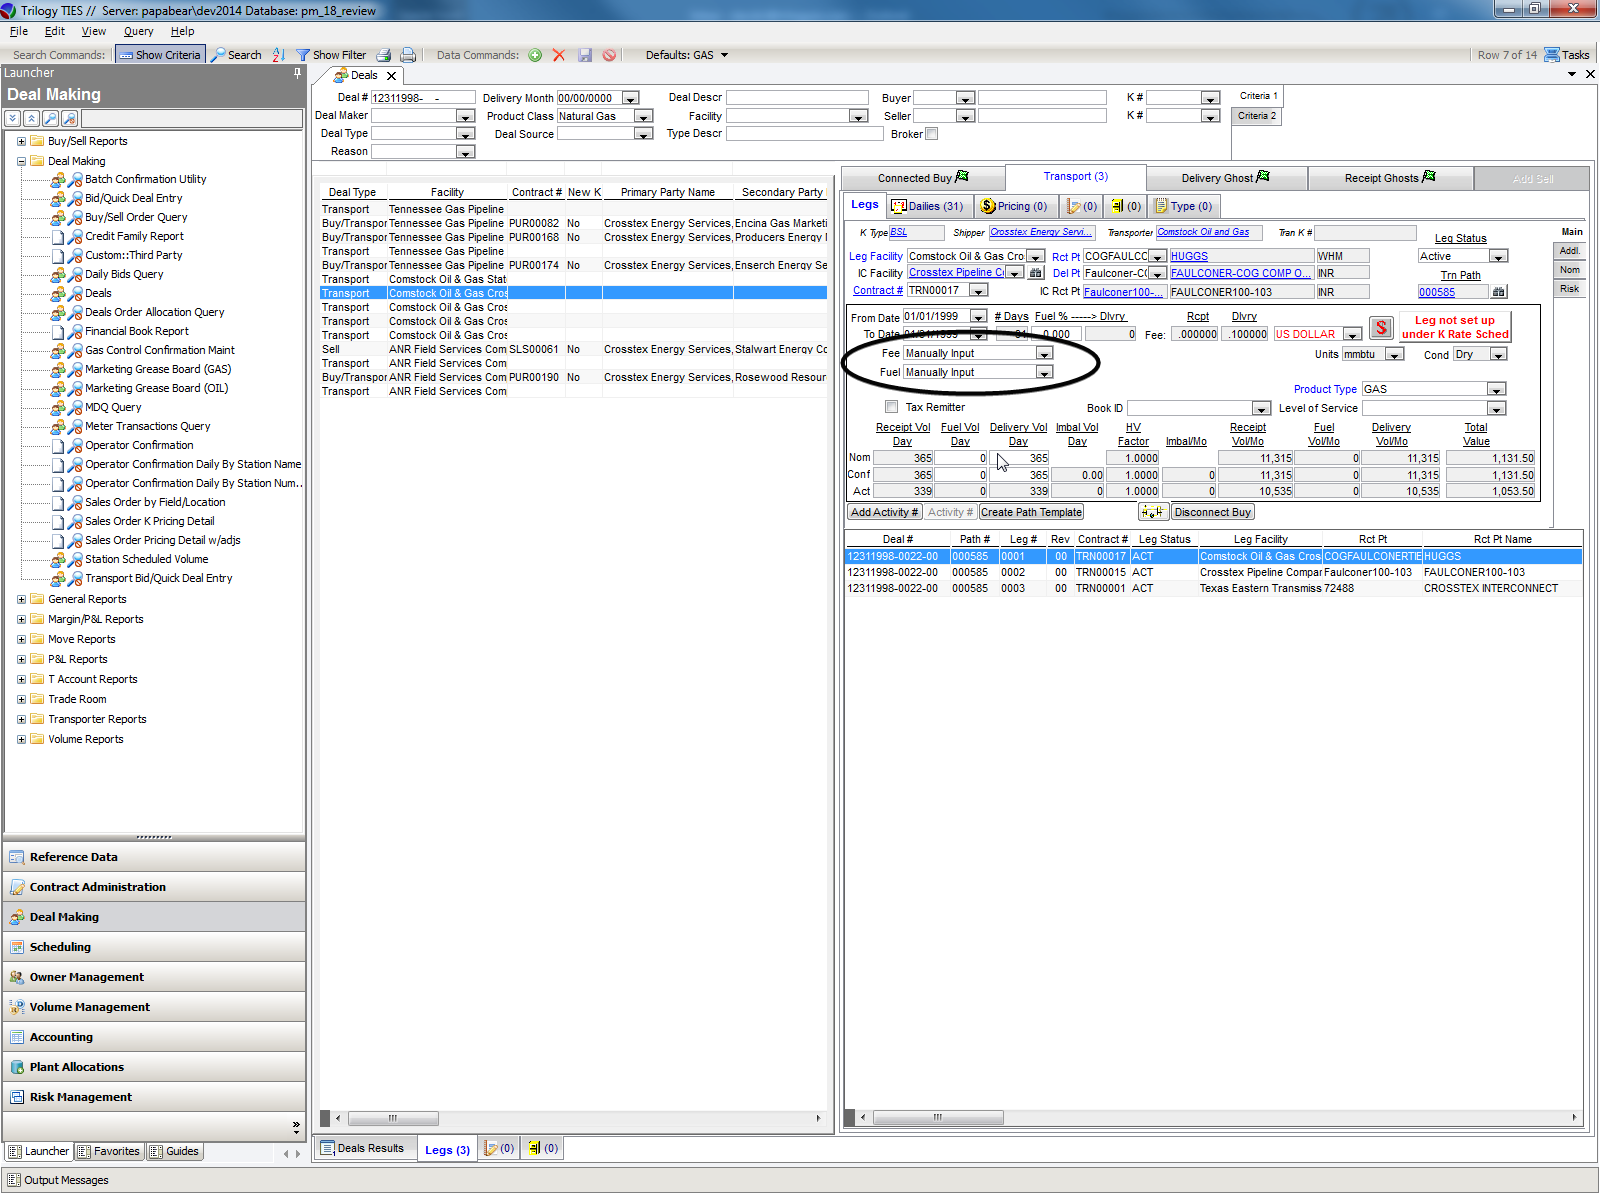This screenshot has width=1600, height=1200.
Task: Click the sort A-Z icon in toolbar
Action: click(279, 55)
